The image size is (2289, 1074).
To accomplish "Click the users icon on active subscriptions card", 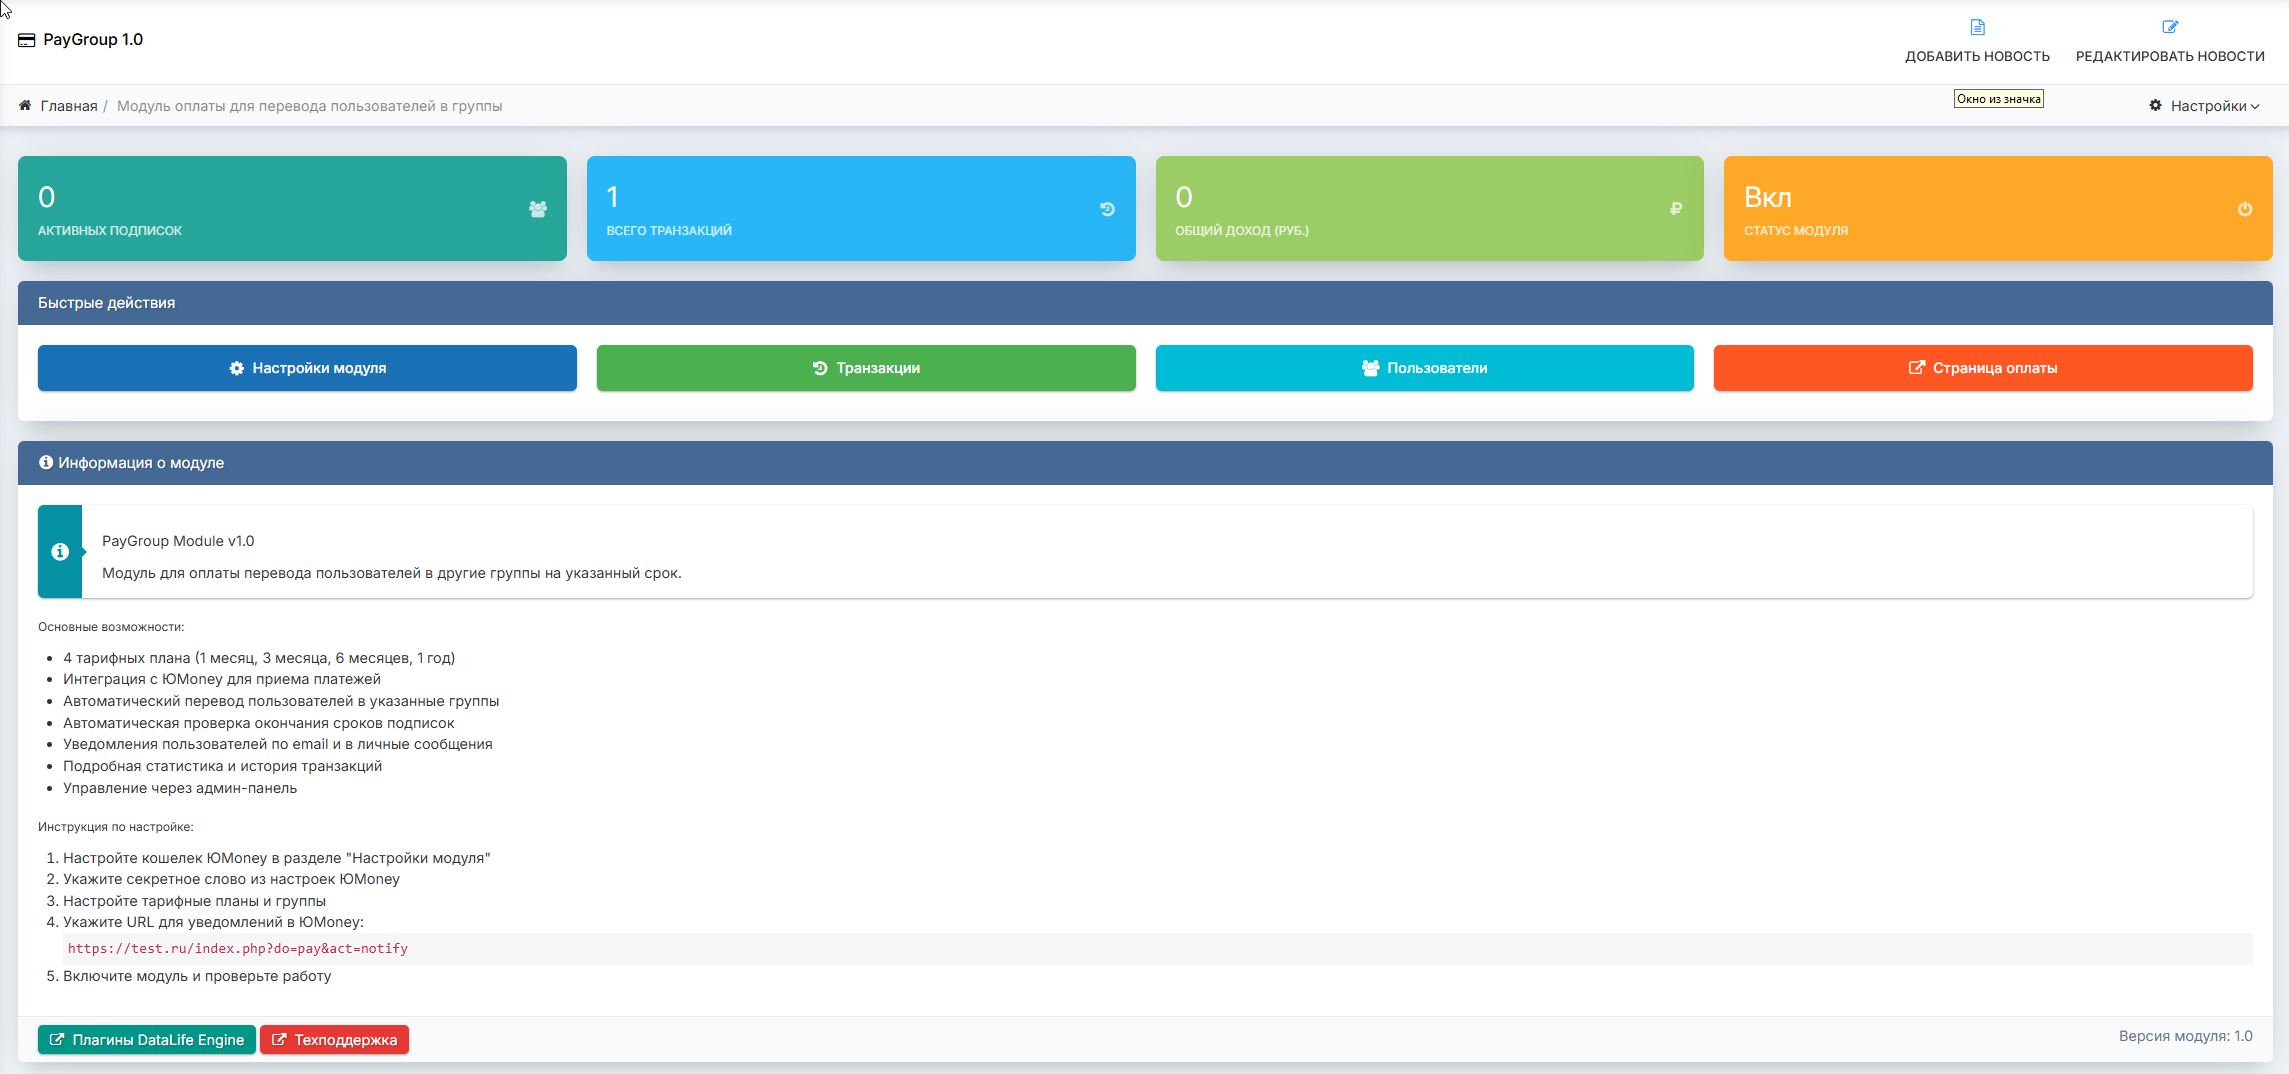I will [537, 209].
